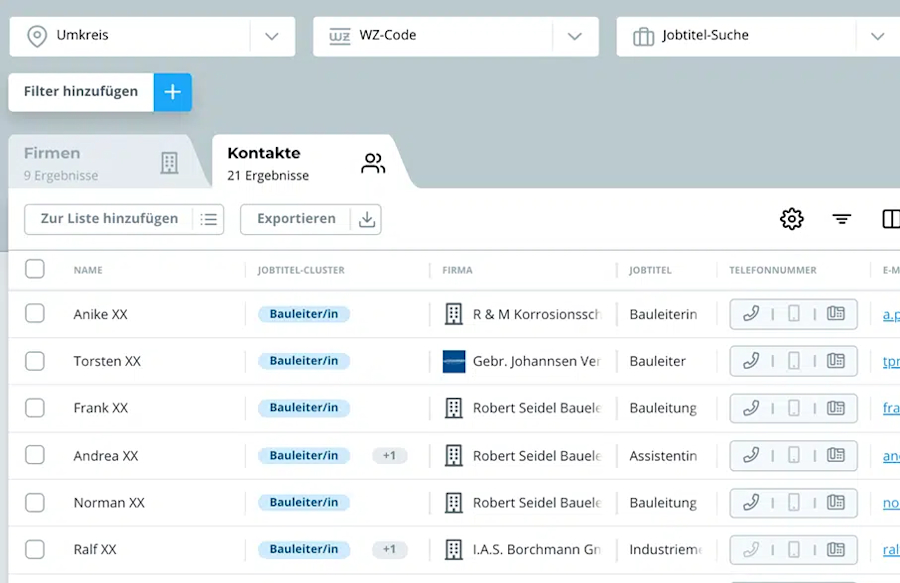900x583 pixels.
Task: Open table settings gear icon
Action: (x=792, y=219)
